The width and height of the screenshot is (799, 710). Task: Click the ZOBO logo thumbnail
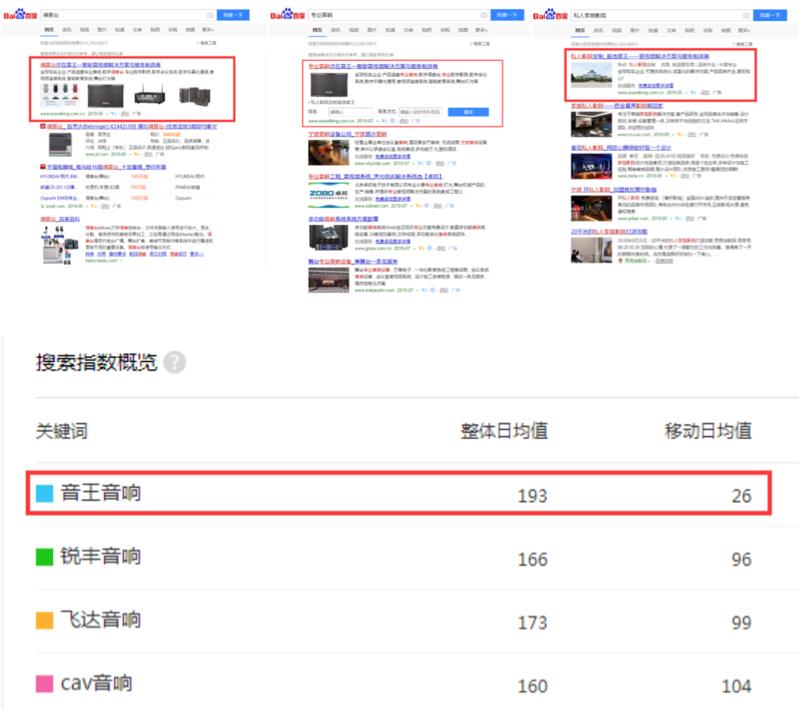point(329,197)
